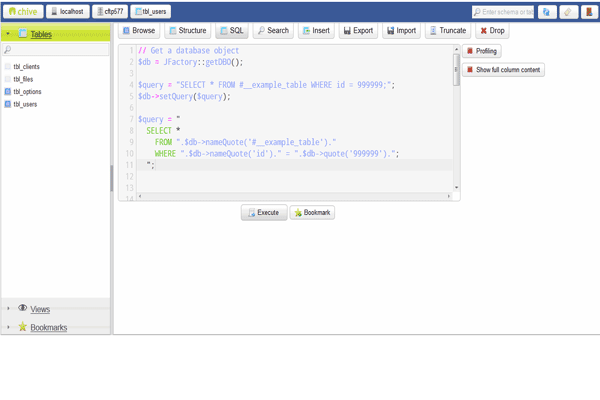Open the Export toolbar option

[358, 31]
